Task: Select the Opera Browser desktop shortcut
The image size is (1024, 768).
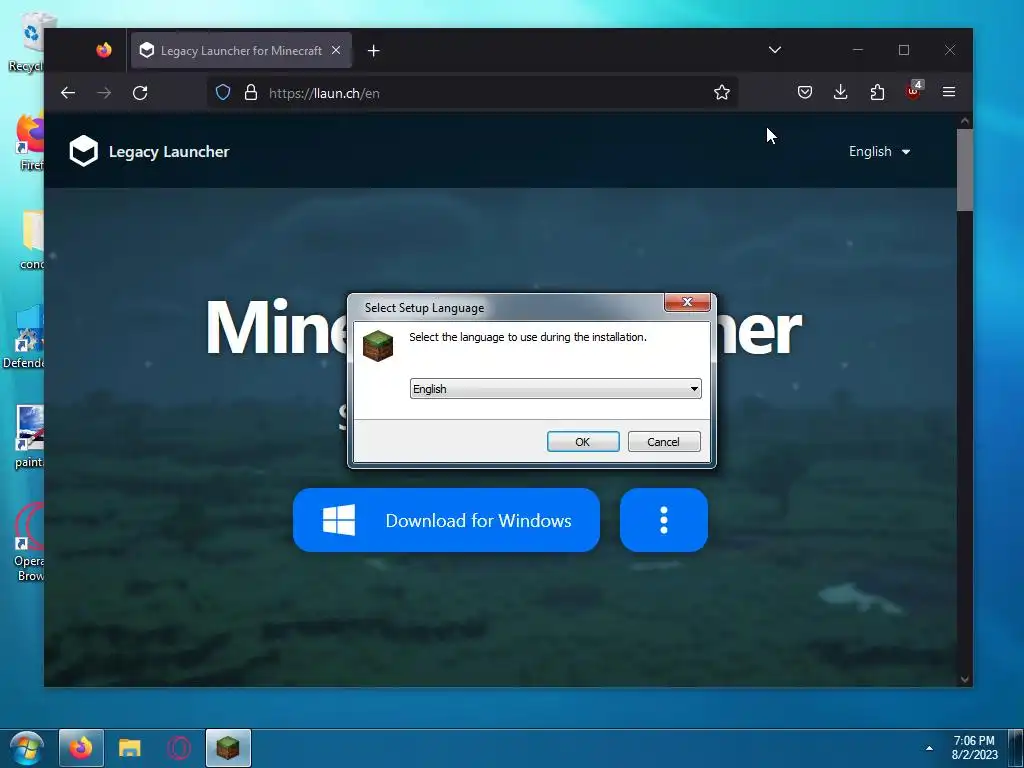Action: pos(29,542)
